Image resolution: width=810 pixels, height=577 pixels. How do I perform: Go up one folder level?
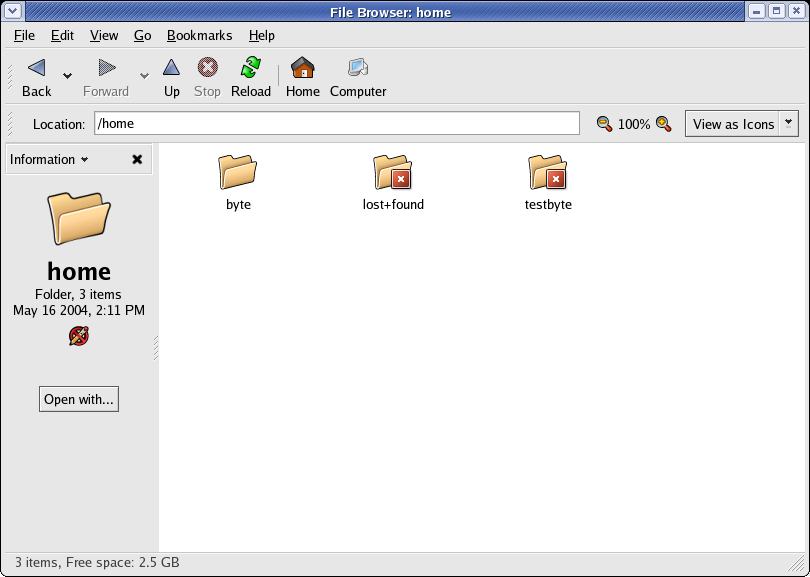coord(172,77)
